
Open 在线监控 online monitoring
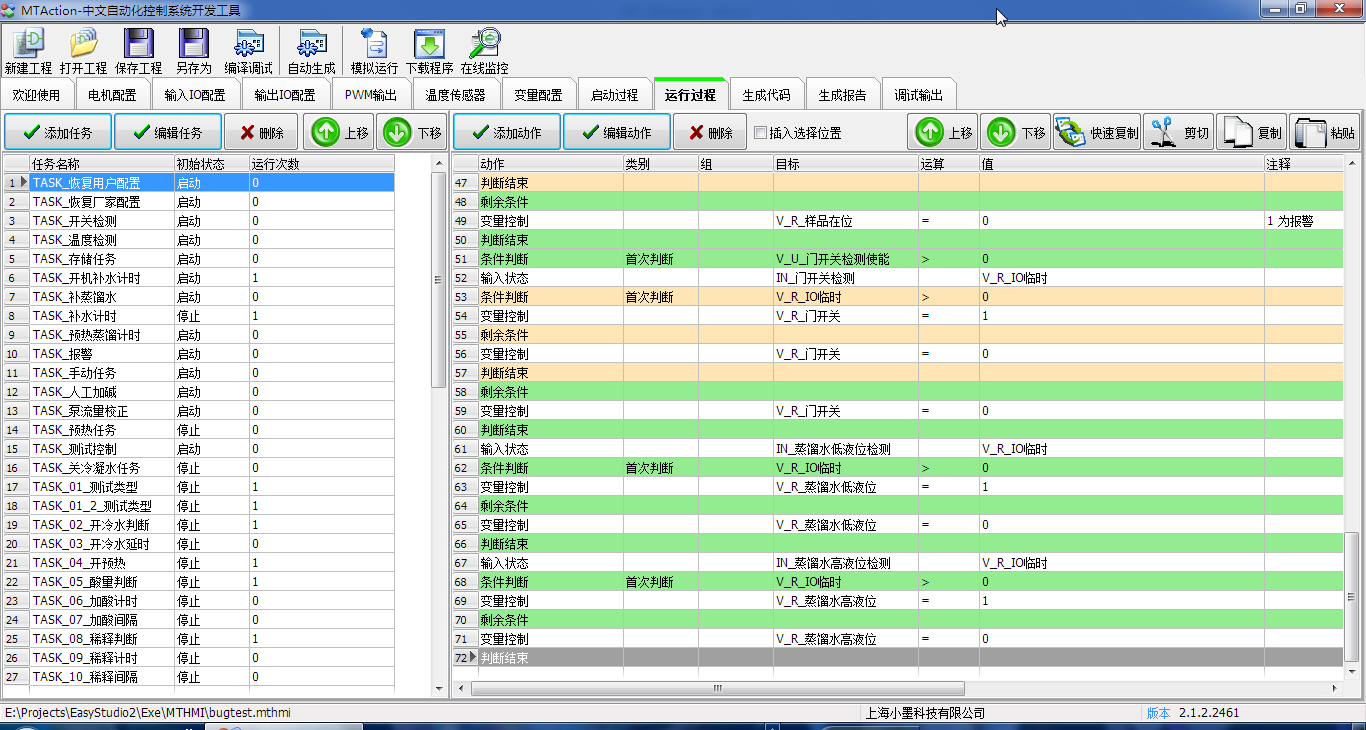tap(484, 44)
